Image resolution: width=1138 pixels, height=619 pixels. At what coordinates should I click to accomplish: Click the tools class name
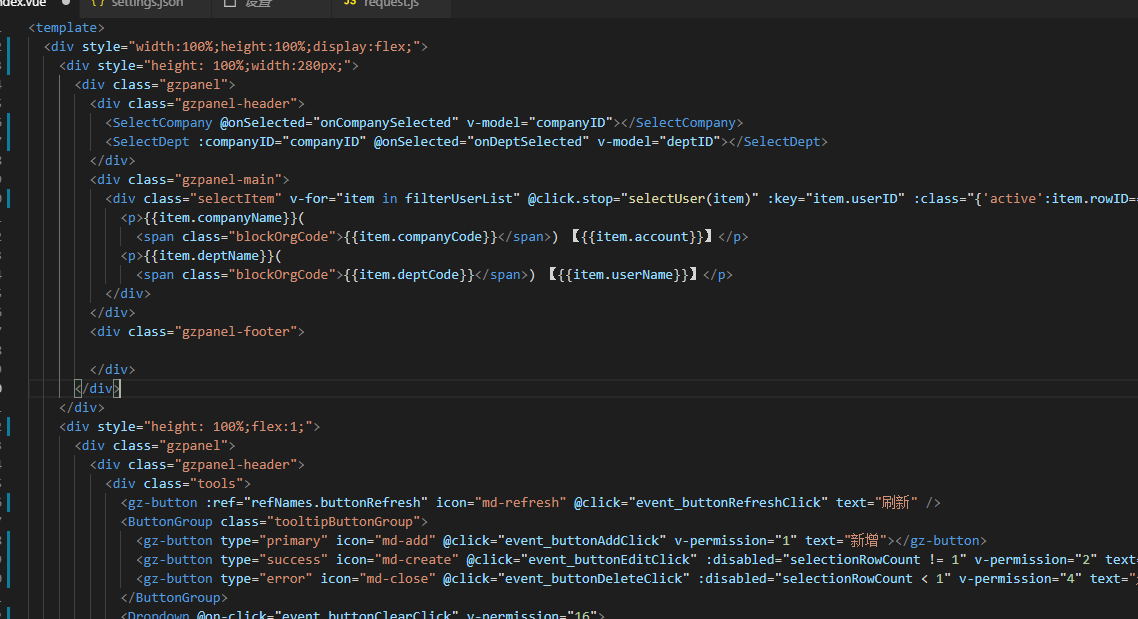pos(216,483)
